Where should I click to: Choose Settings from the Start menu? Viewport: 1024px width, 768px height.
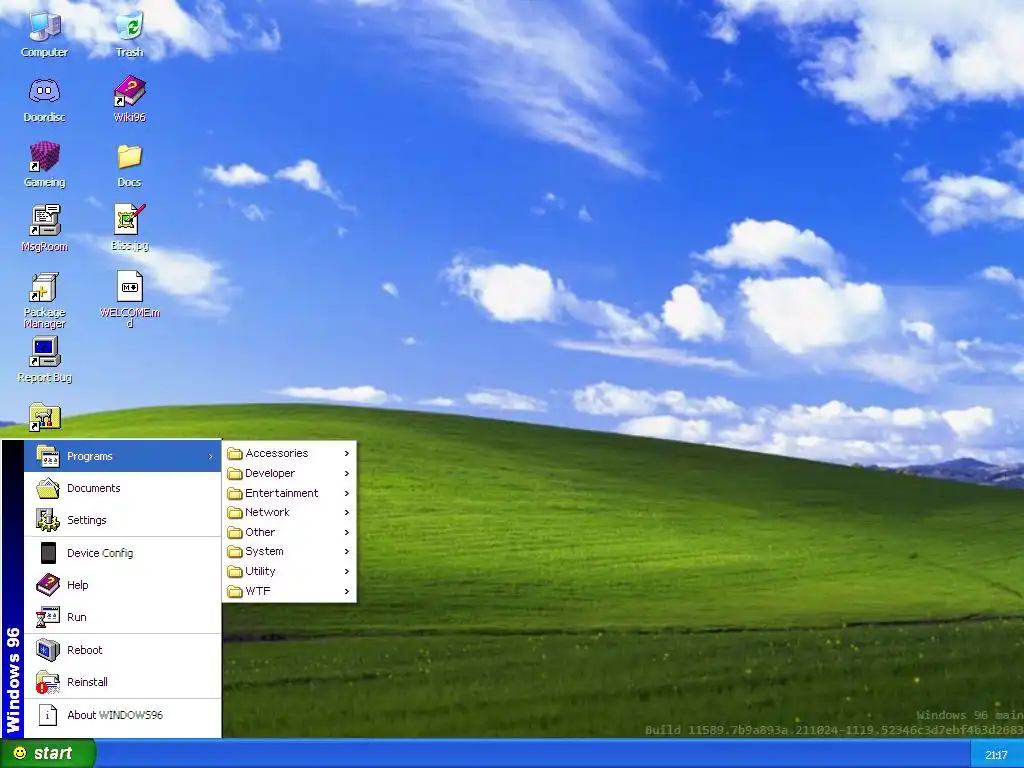123,520
